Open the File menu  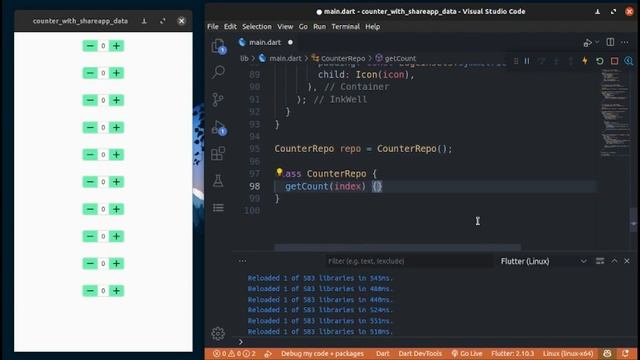[x=213, y=27]
